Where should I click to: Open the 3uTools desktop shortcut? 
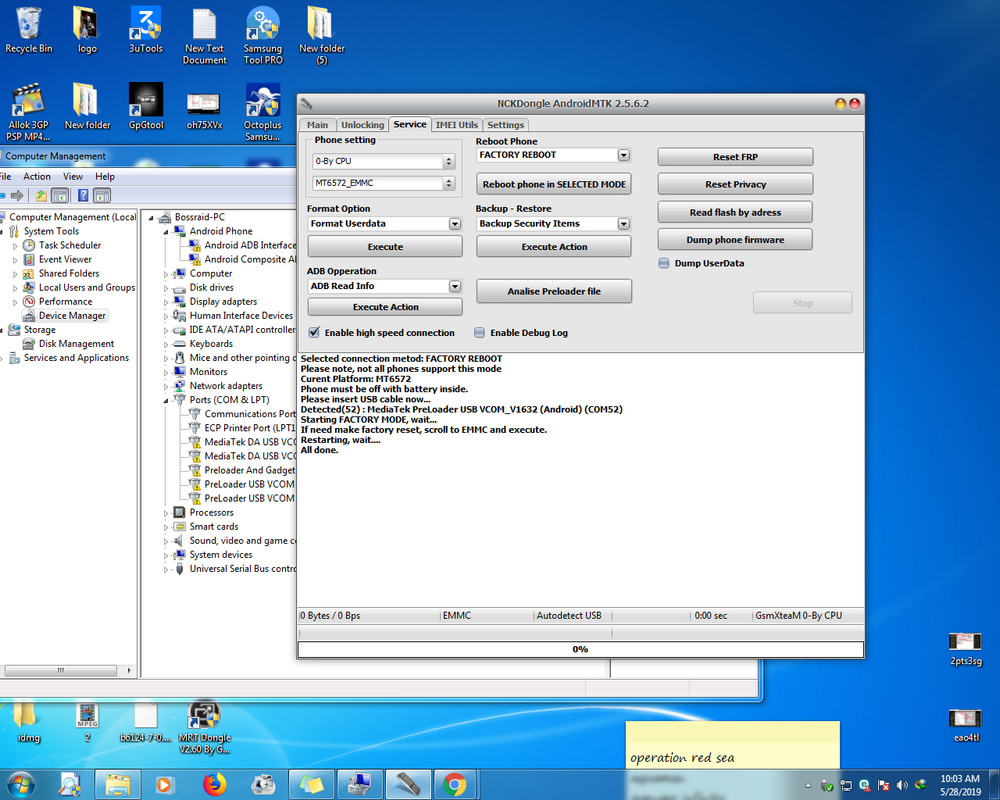[145, 30]
